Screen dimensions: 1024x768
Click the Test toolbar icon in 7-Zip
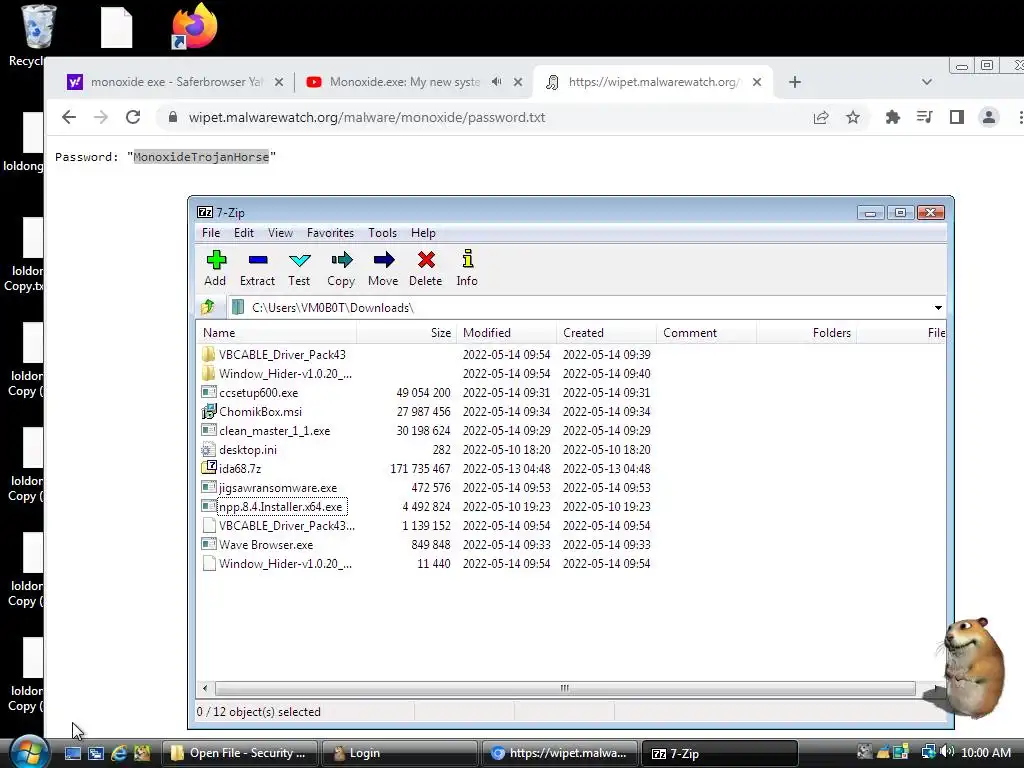click(x=299, y=268)
